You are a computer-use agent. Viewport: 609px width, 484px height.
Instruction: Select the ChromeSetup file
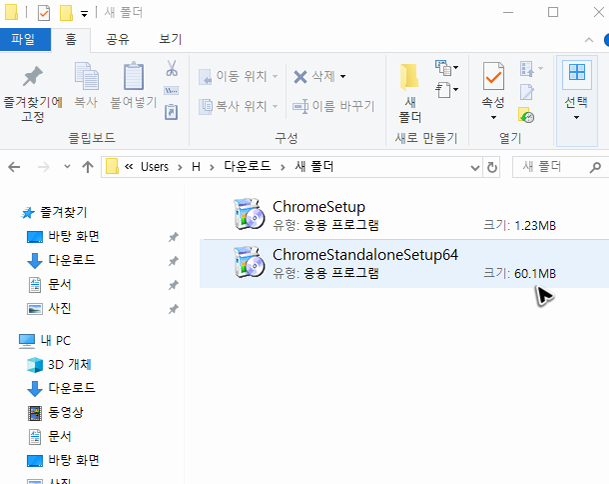[404, 216]
